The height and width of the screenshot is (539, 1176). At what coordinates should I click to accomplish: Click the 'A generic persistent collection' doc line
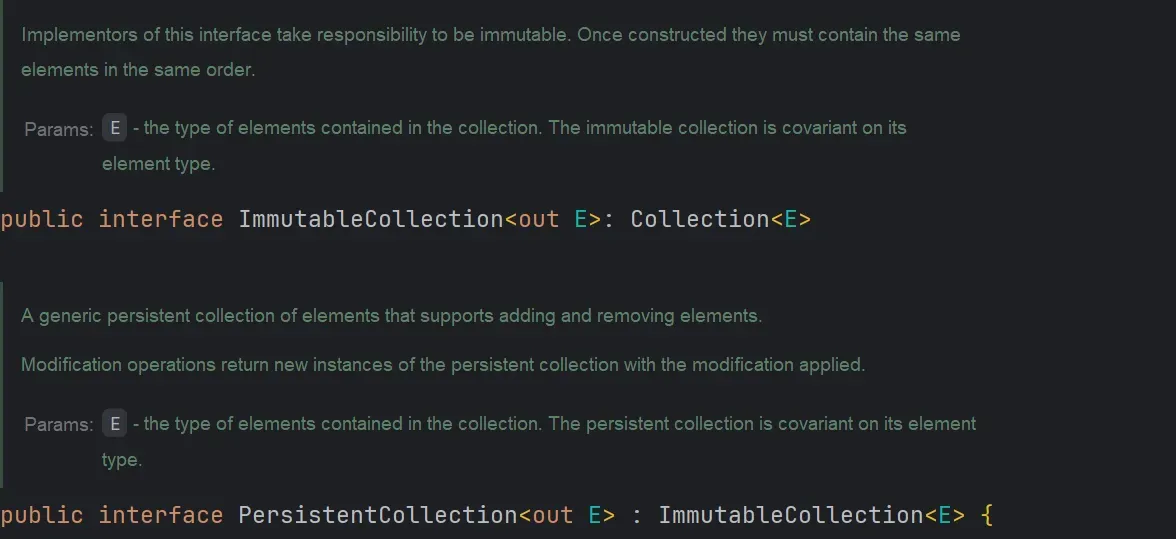tap(391, 316)
